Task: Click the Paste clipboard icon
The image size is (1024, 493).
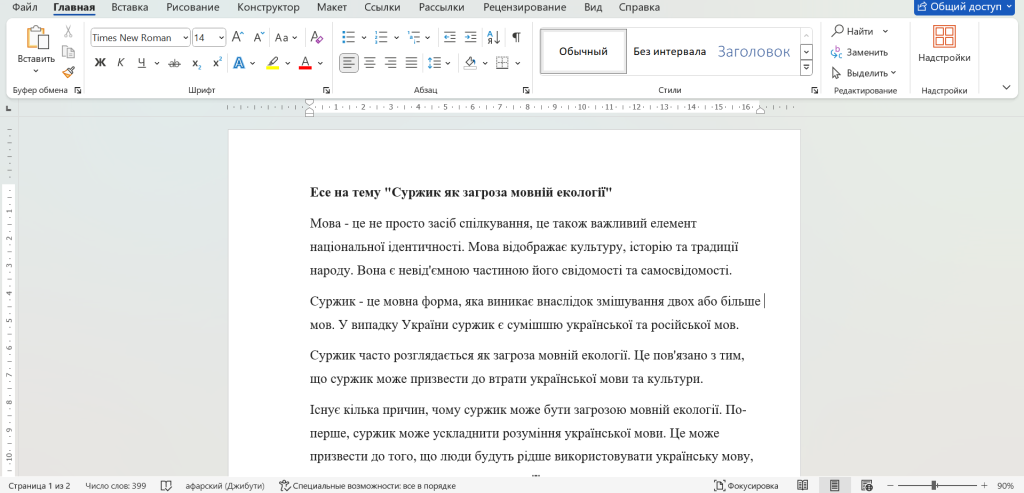Action: [37, 38]
